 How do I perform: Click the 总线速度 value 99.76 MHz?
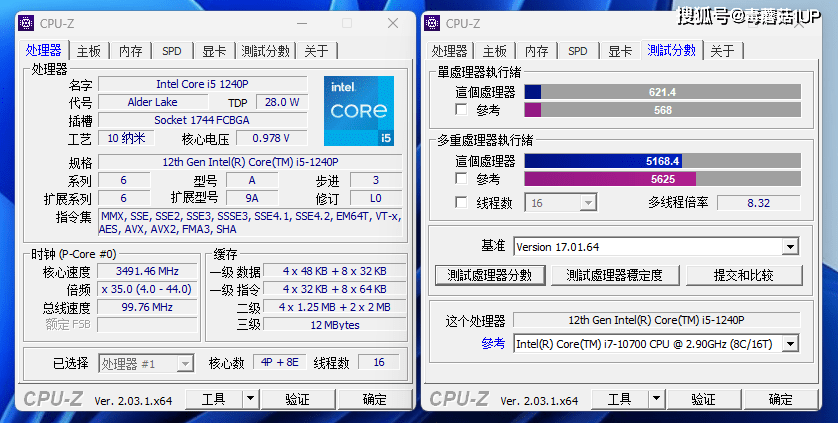coord(147,307)
